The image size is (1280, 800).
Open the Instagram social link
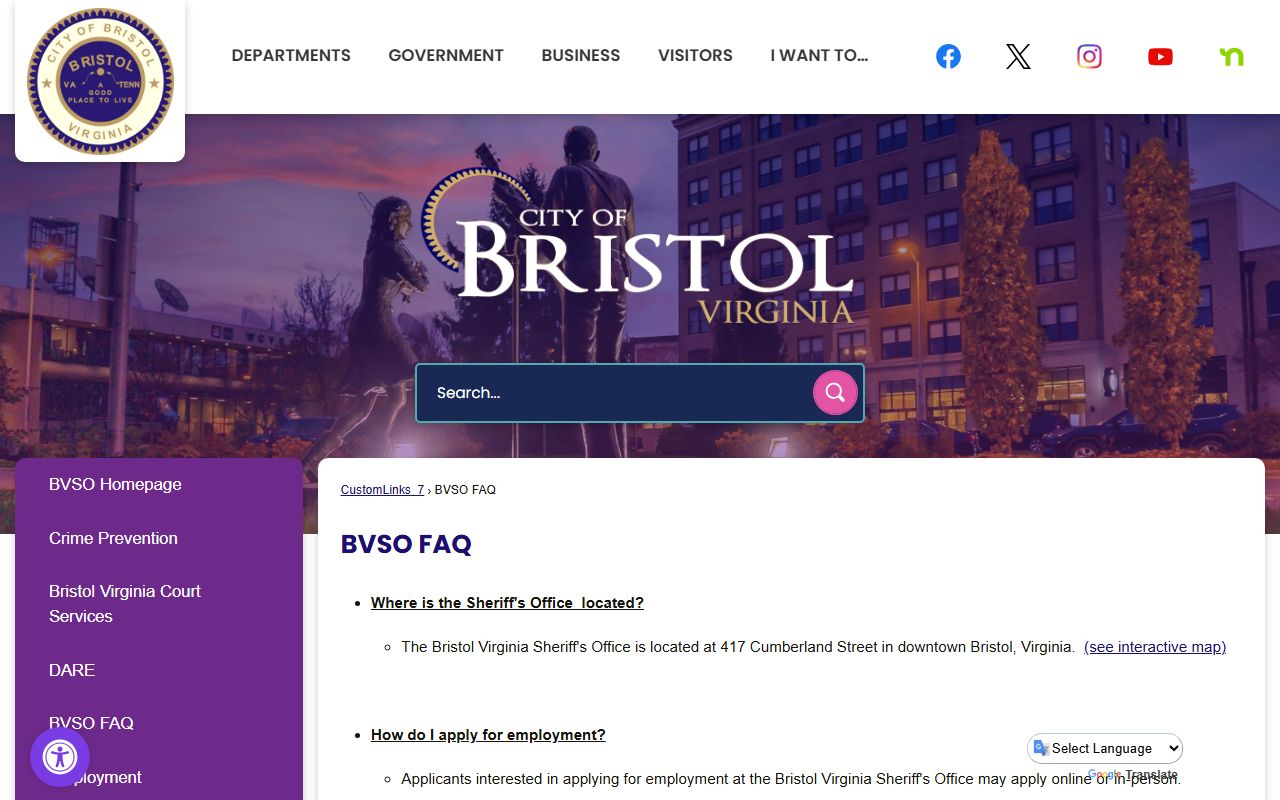(x=1089, y=57)
